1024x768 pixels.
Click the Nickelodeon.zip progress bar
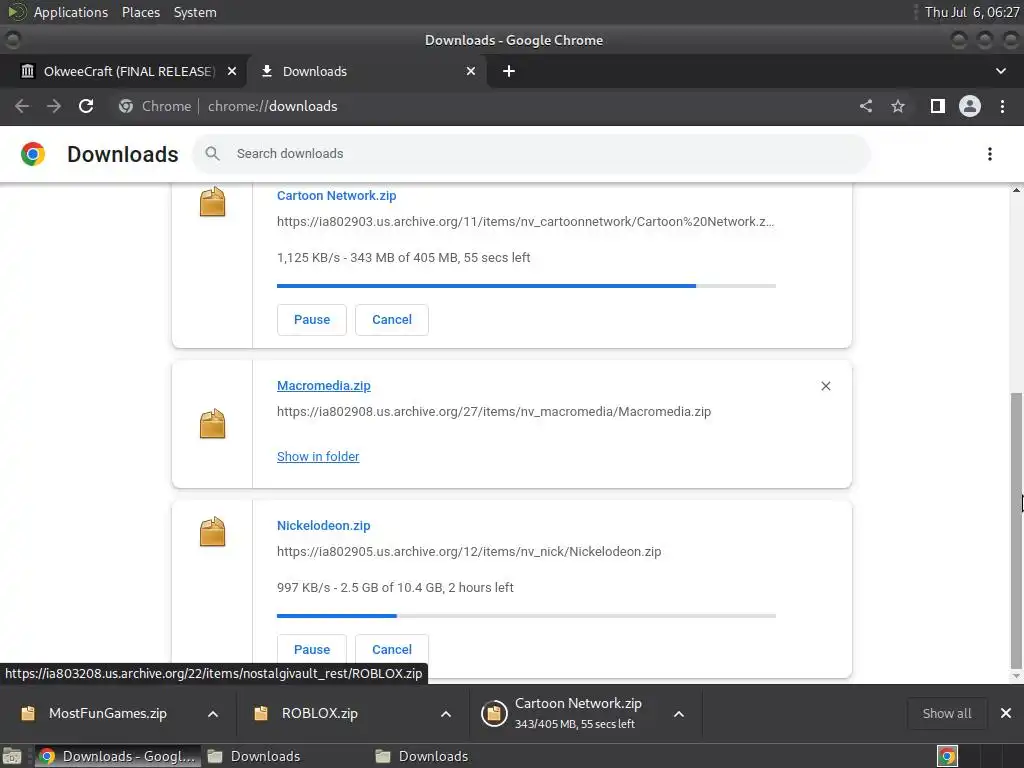tap(526, 616)
